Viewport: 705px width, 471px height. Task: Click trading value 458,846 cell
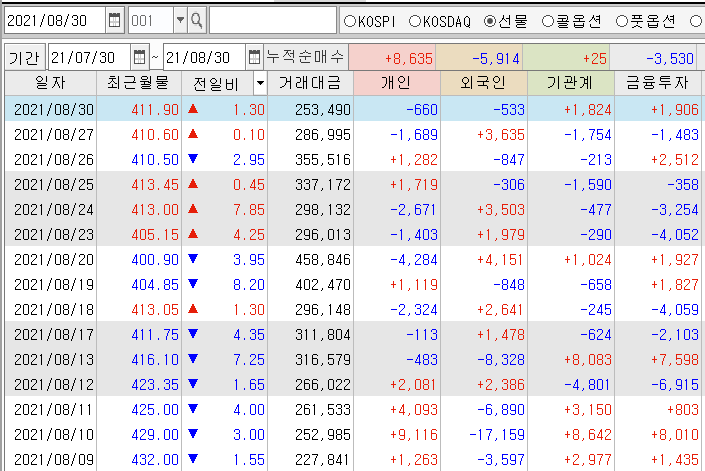(323, 260)
